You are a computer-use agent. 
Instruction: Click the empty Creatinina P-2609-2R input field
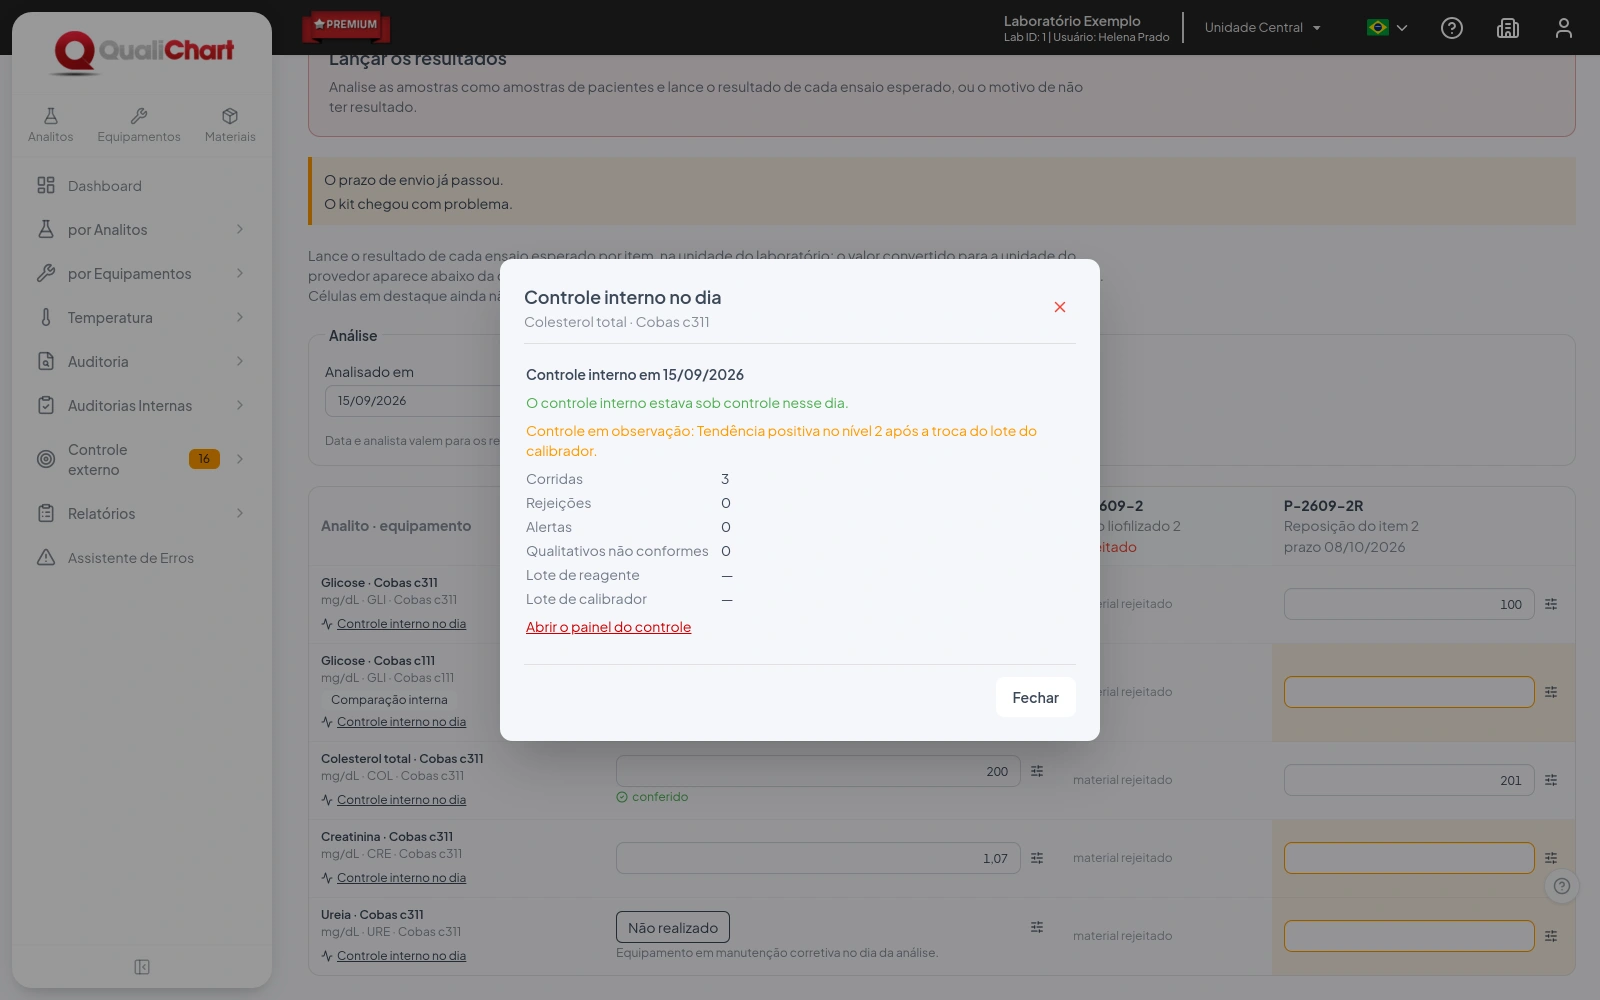click(1409, 858)
